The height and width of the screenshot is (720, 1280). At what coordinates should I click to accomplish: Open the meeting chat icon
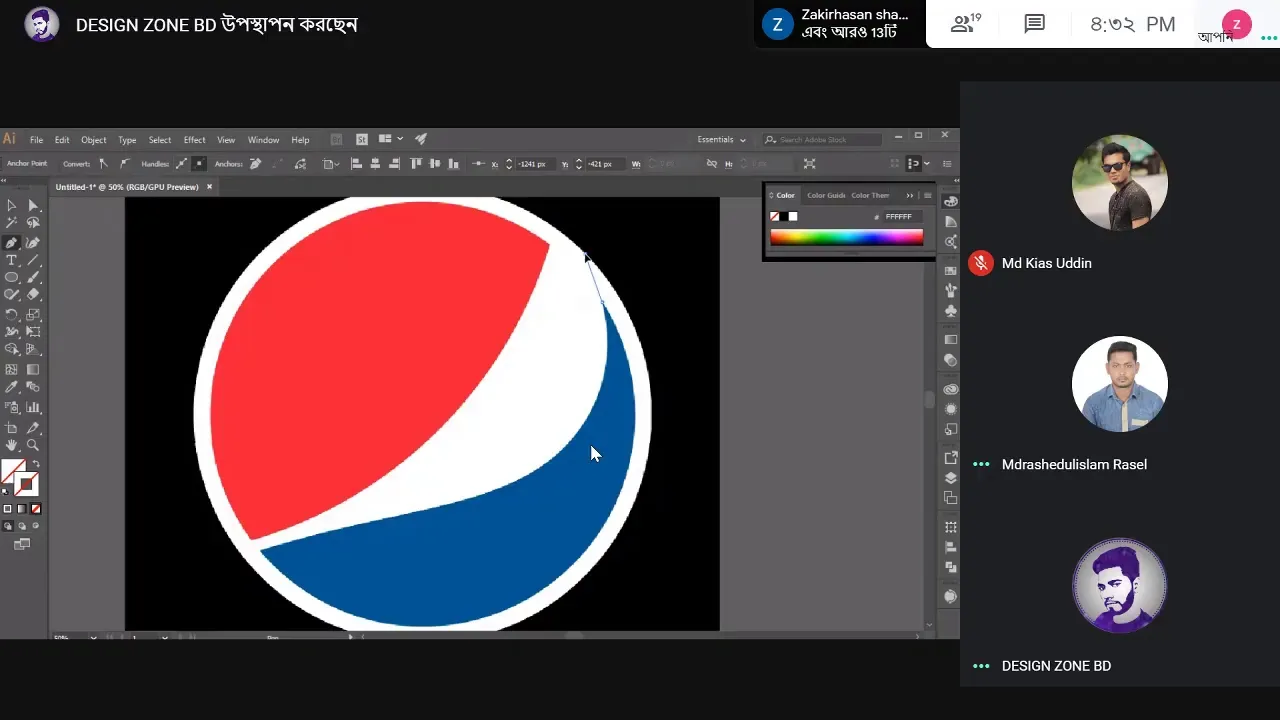tap(1035, 24)
